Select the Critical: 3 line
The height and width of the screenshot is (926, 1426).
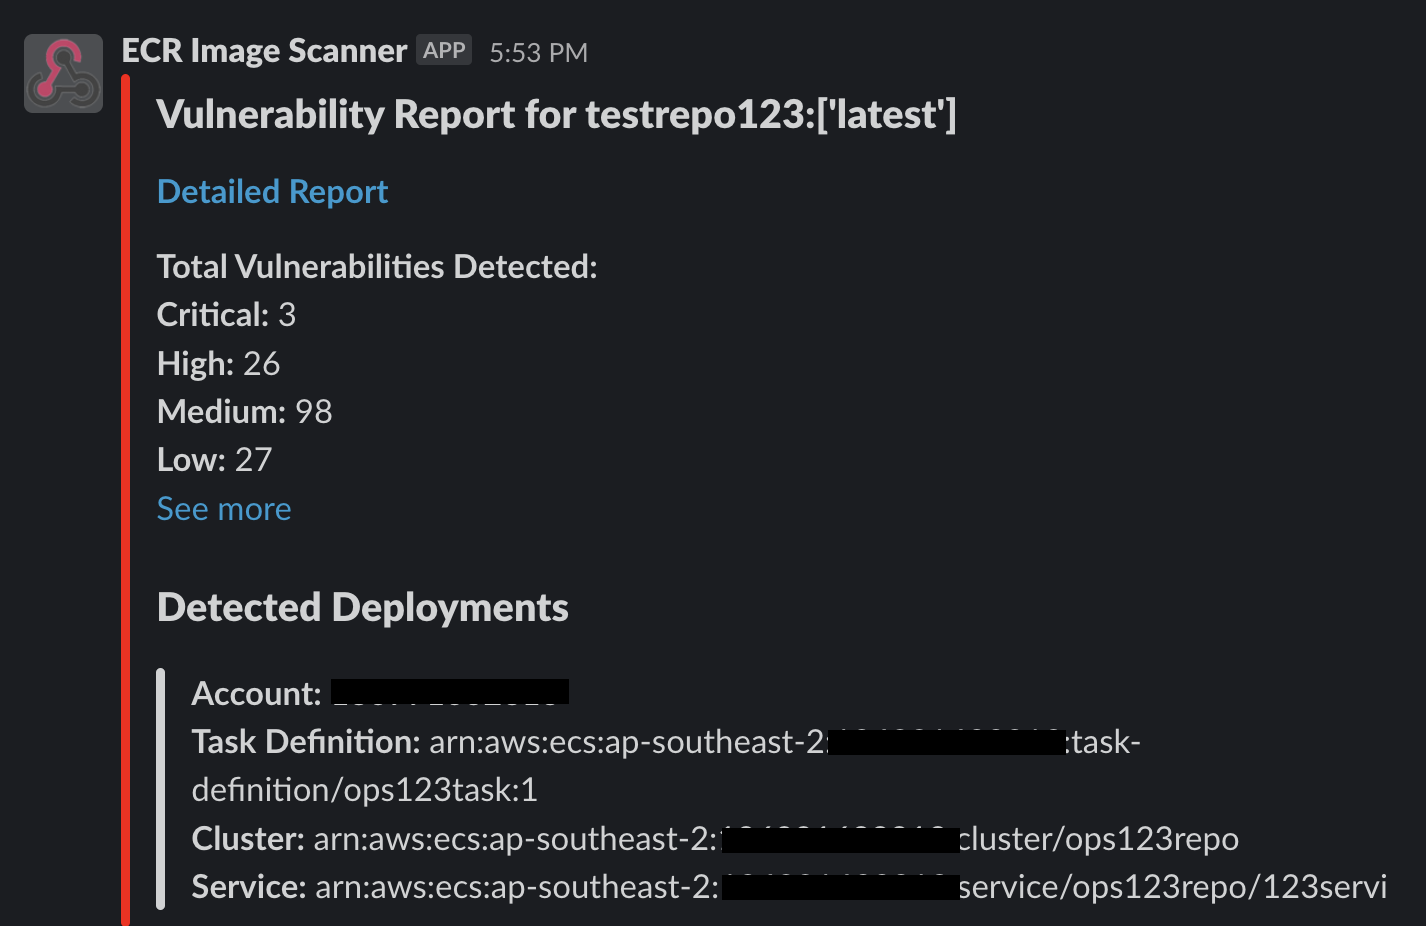226,315
